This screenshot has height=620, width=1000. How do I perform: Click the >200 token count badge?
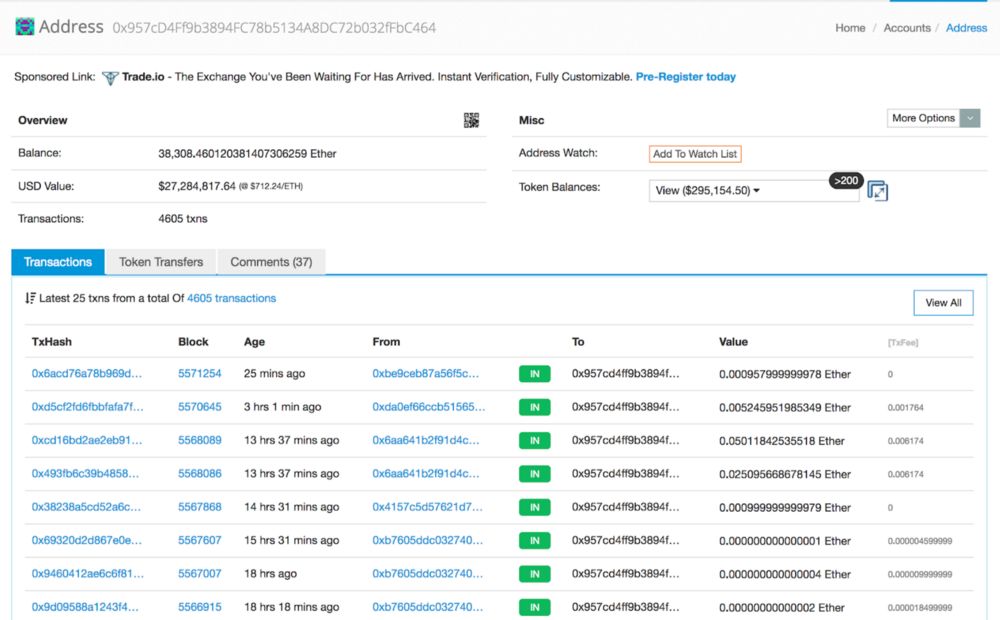point(846,181)
